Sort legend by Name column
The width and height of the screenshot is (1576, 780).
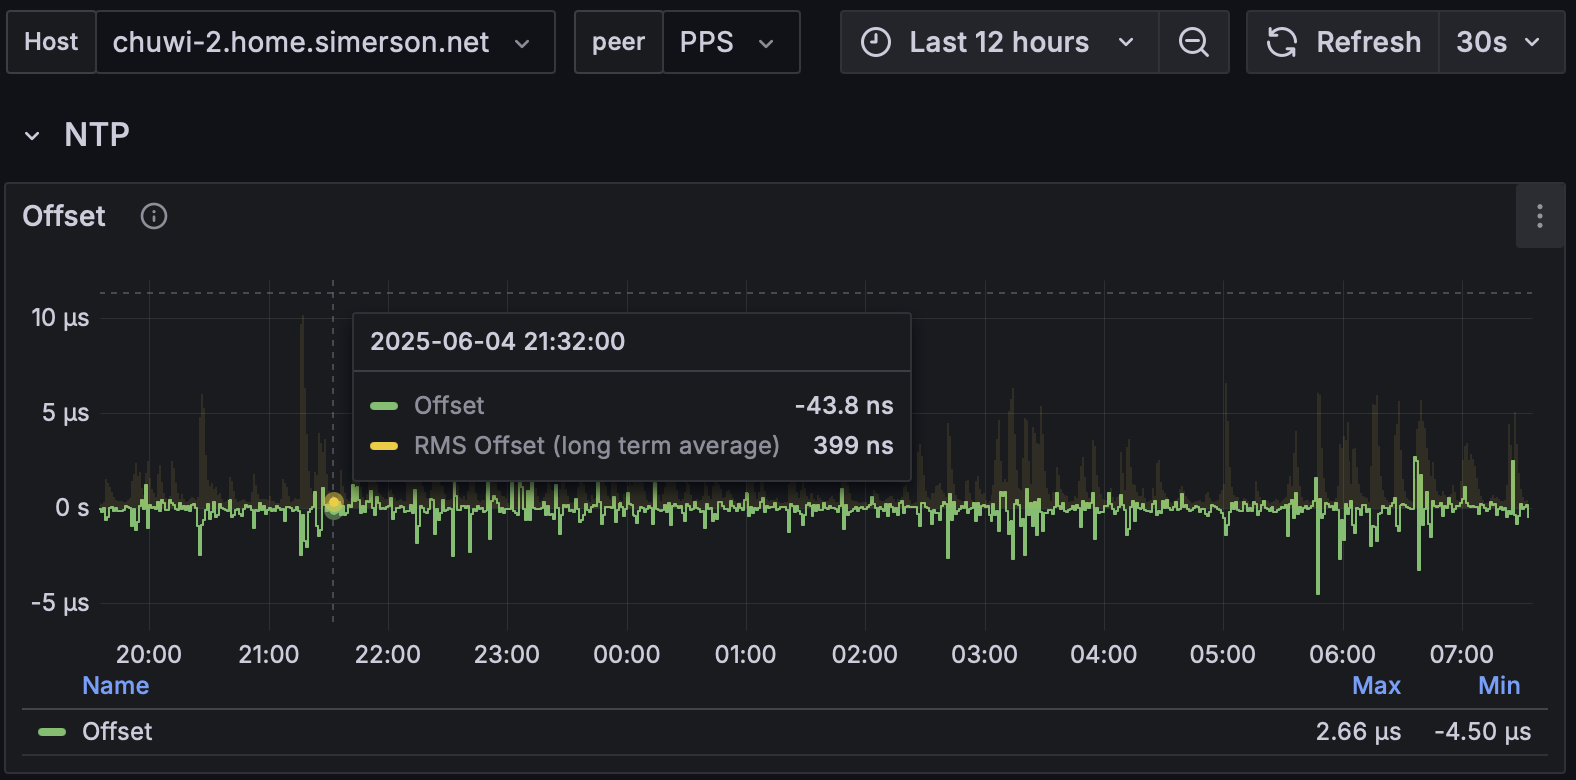pos(116,685)
